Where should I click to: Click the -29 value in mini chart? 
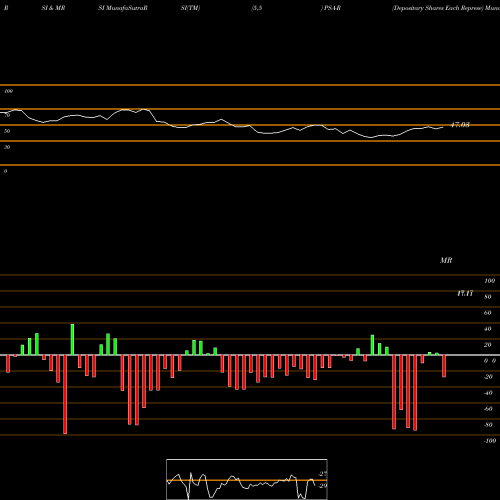tap(323, 486)
